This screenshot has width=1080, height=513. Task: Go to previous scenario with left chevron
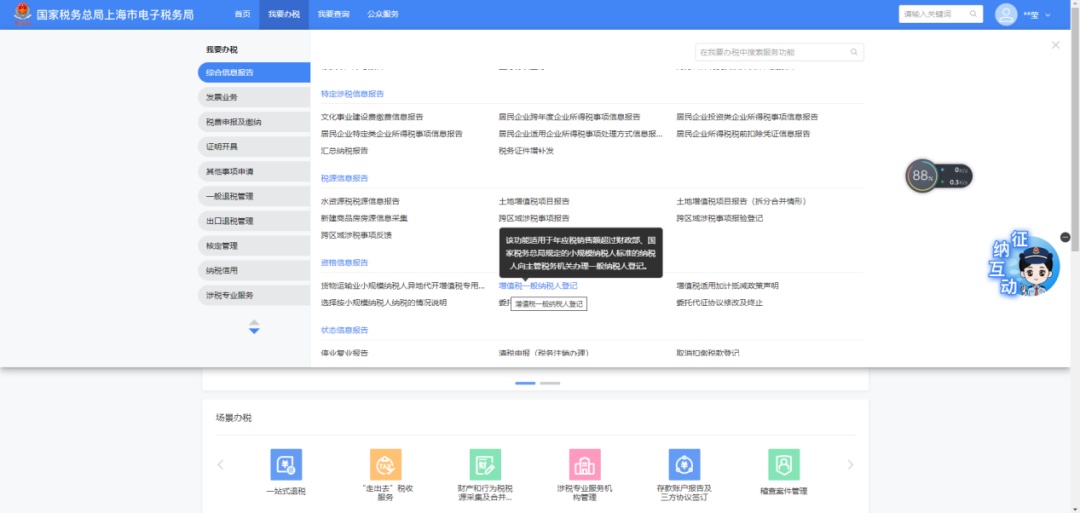click(x=220, y=465)
